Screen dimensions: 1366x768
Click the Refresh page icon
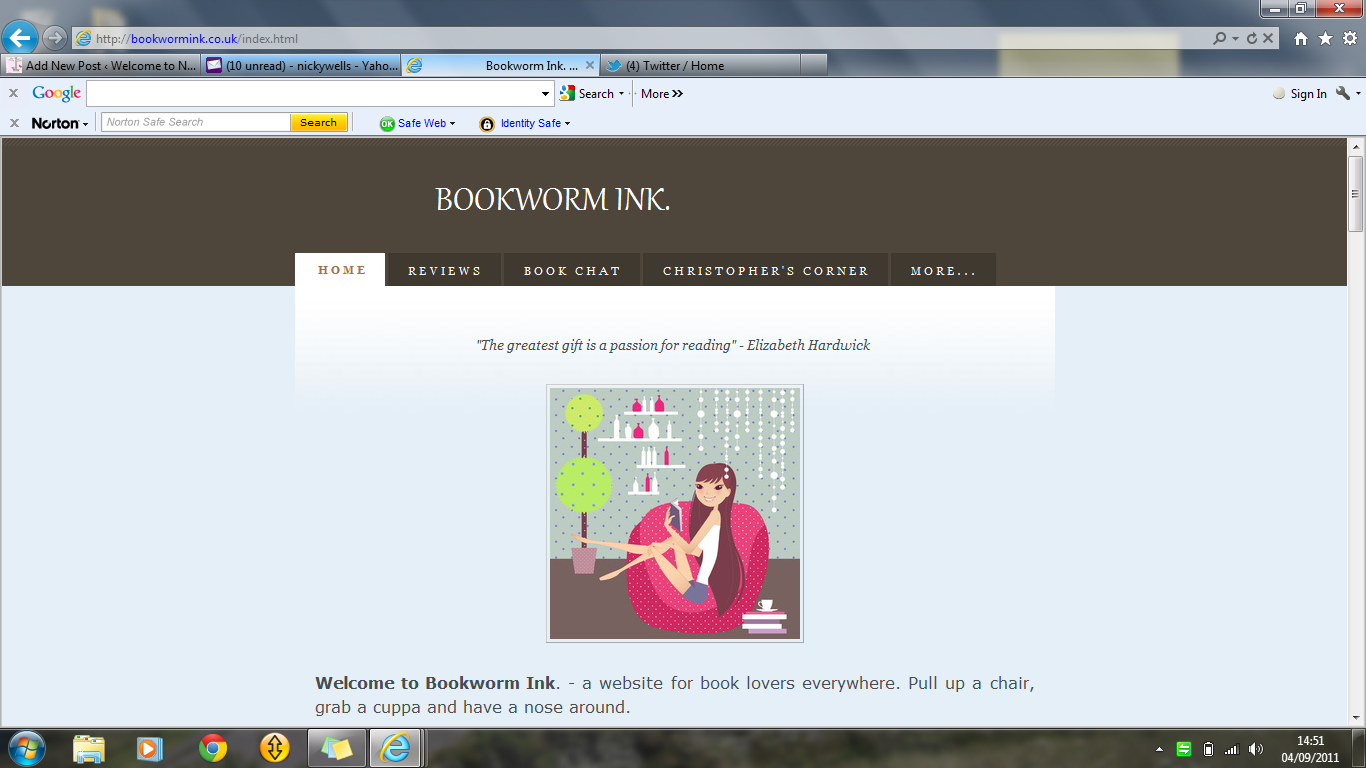1252,38
